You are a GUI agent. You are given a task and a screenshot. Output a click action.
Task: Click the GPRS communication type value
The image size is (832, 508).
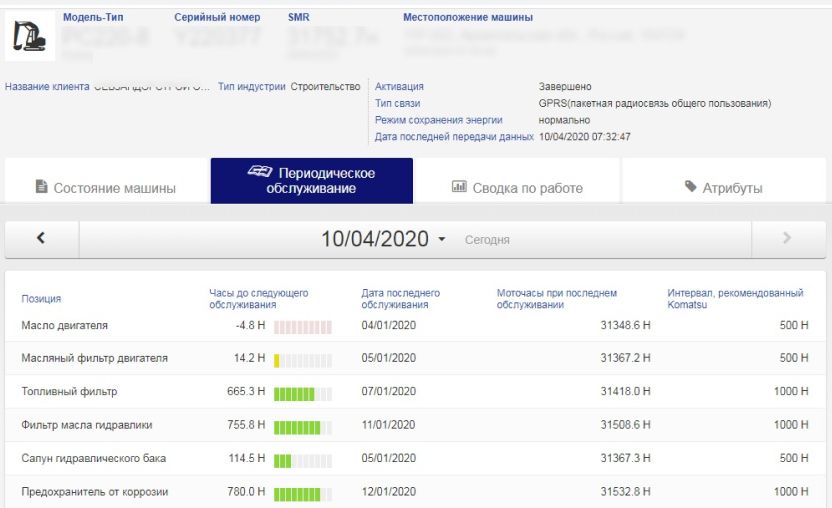pyautogui.click(x=655, y=104)
